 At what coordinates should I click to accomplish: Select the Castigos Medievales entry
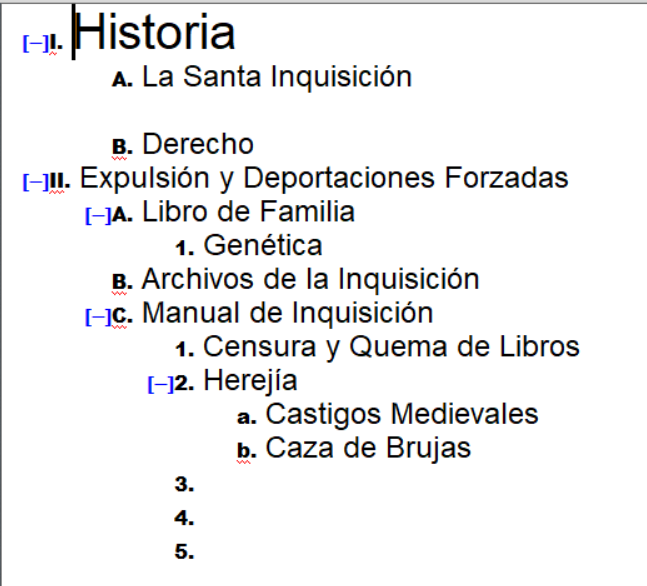tap(402, 414)
